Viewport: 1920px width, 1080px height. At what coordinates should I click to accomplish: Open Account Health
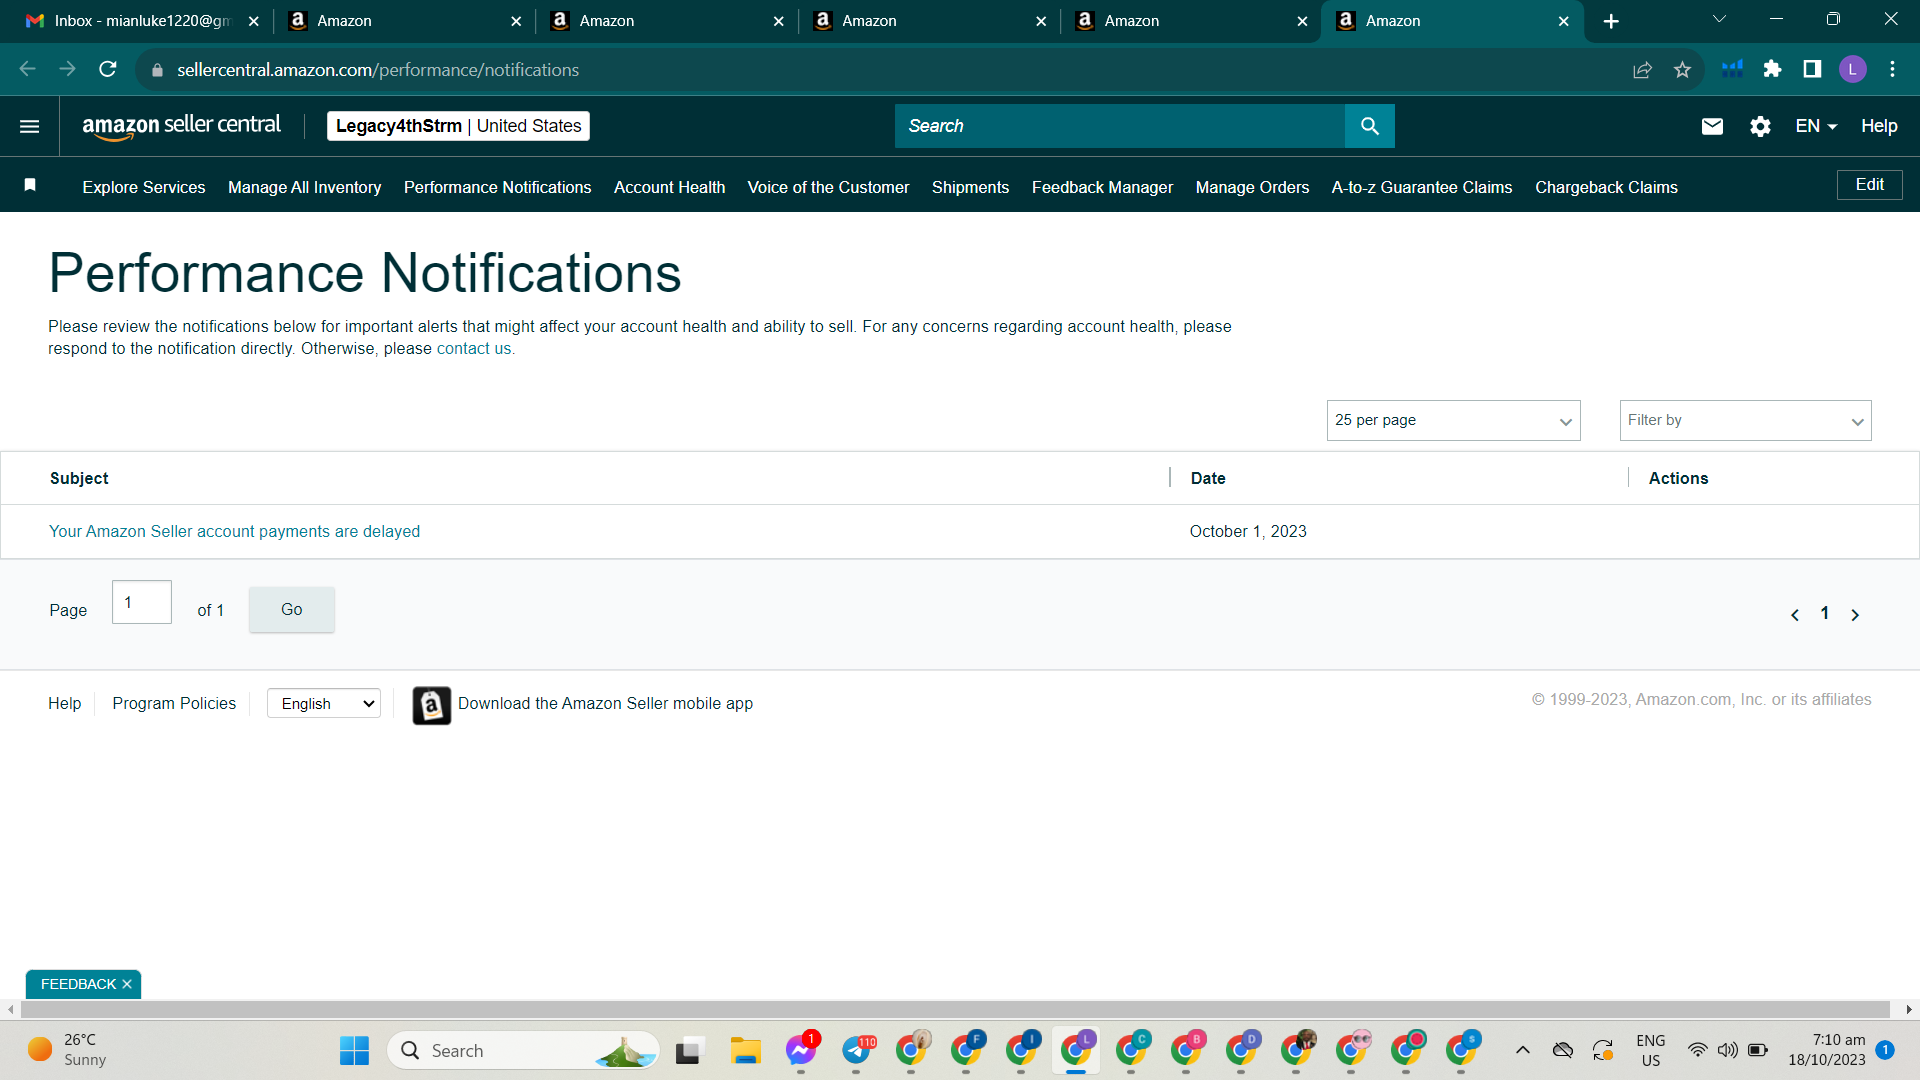[x=669, y=187]
